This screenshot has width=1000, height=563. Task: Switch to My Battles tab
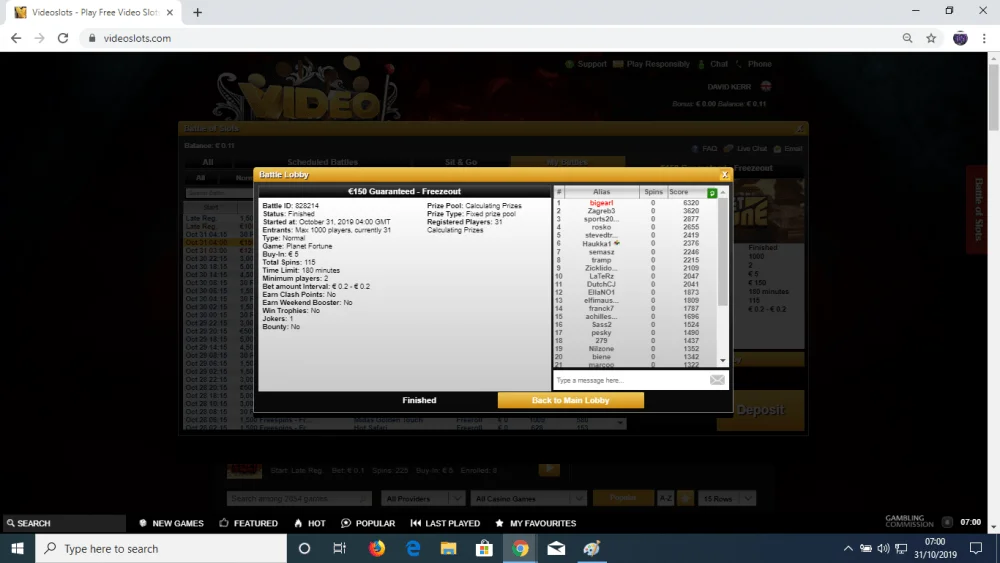click(567, 162)
